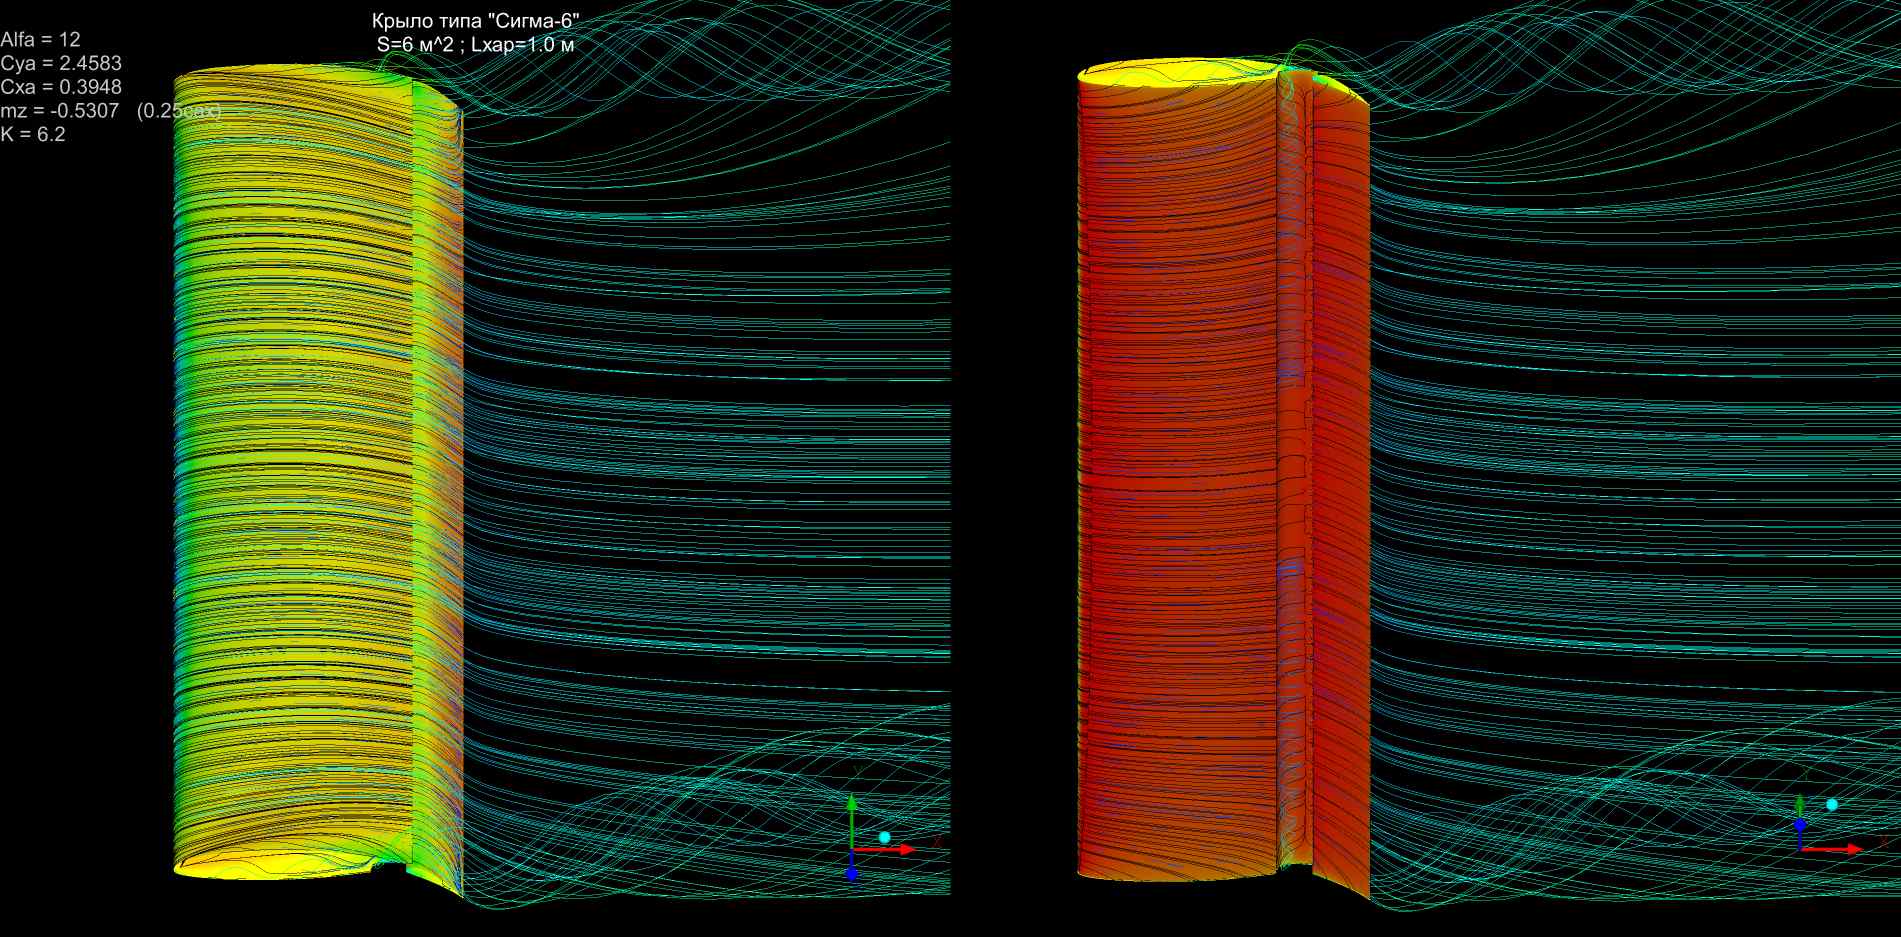The height and width of the screenshot is (937, 1901).
Task: Click the green Y-axis arrow in right view
Action: point(1799,808)
